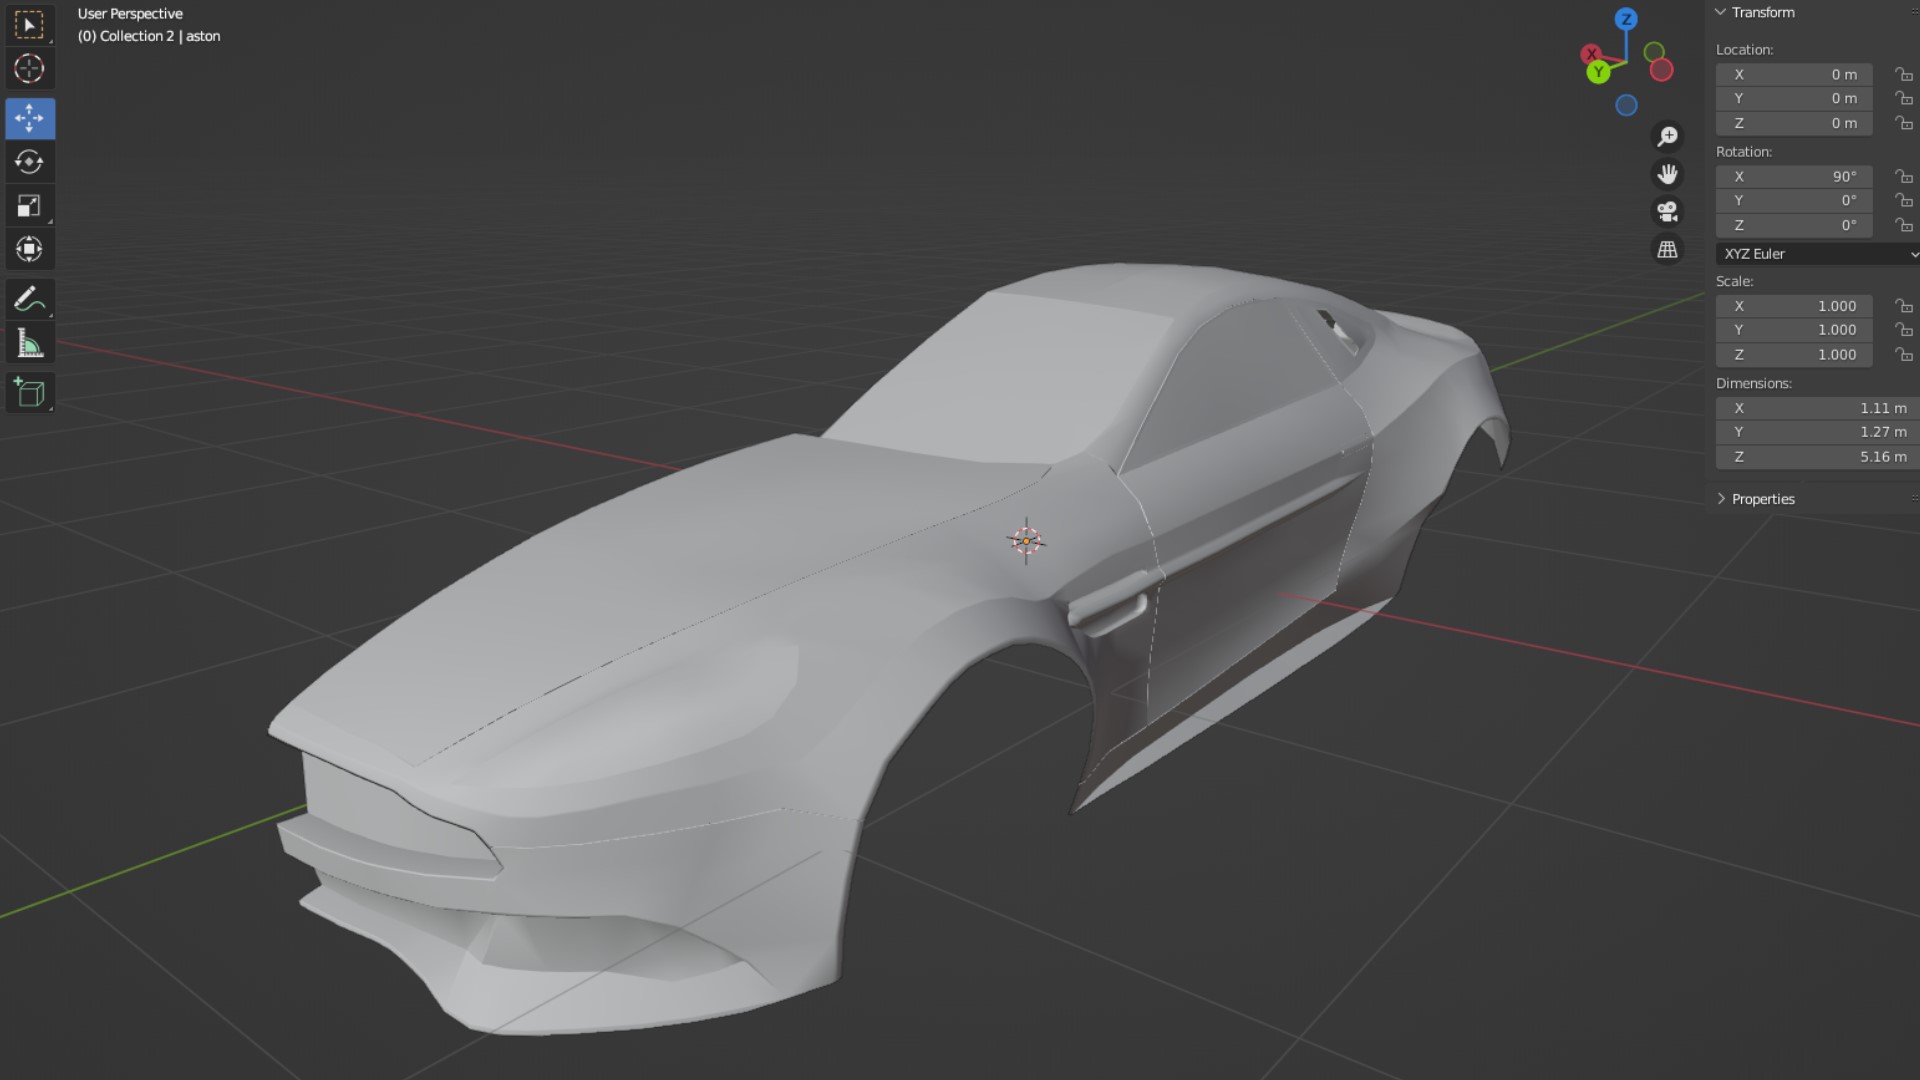1920x1080 pixels.
Task: Click the viewport zoom magnifier icon
Action: (x=1667, y=136)
